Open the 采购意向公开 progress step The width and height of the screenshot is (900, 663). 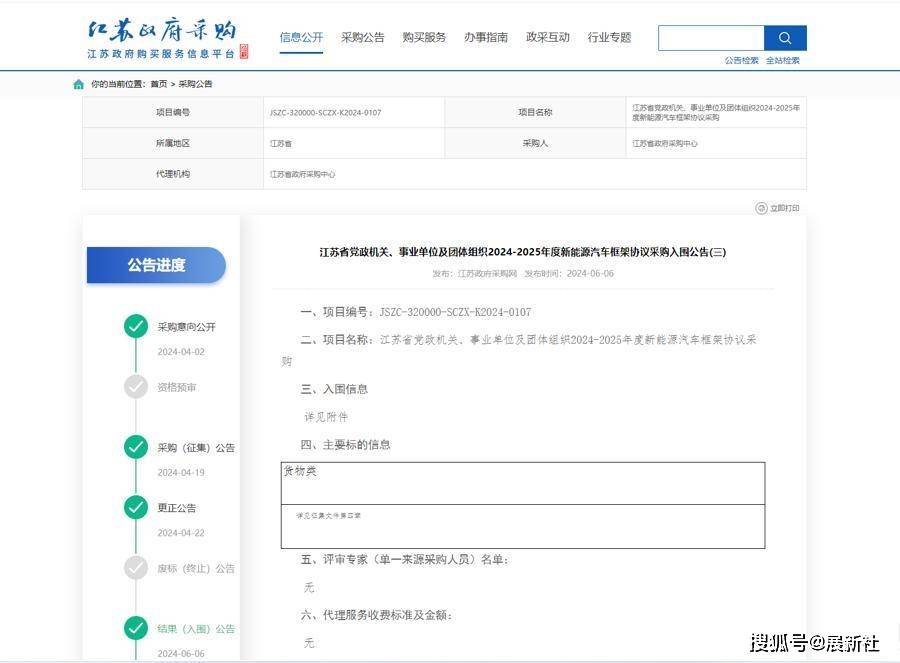click(x=187, y=327)
